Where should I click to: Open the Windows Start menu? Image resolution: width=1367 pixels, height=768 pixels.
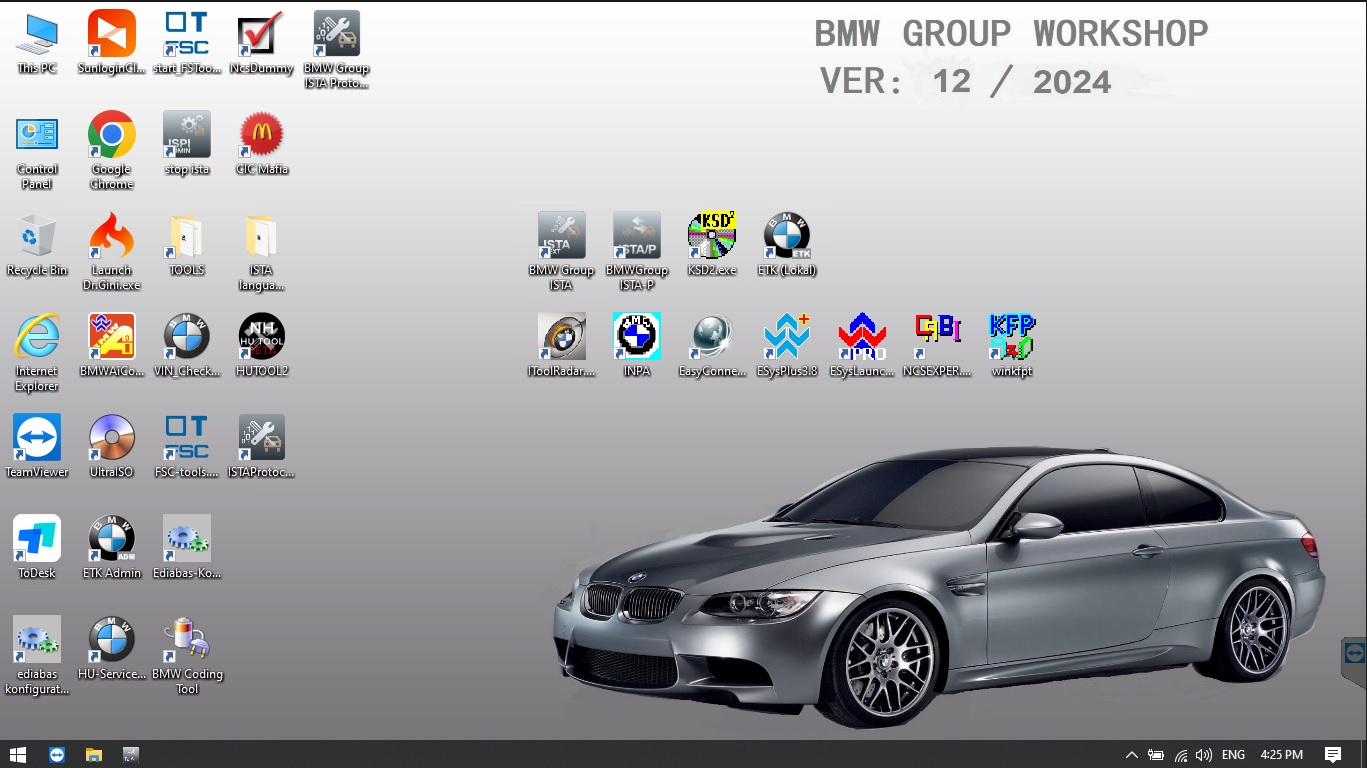tap(19, 754)
